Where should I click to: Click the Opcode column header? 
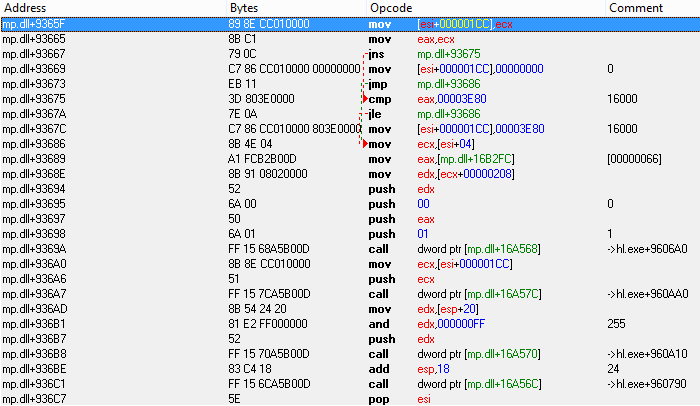[389, 8]
